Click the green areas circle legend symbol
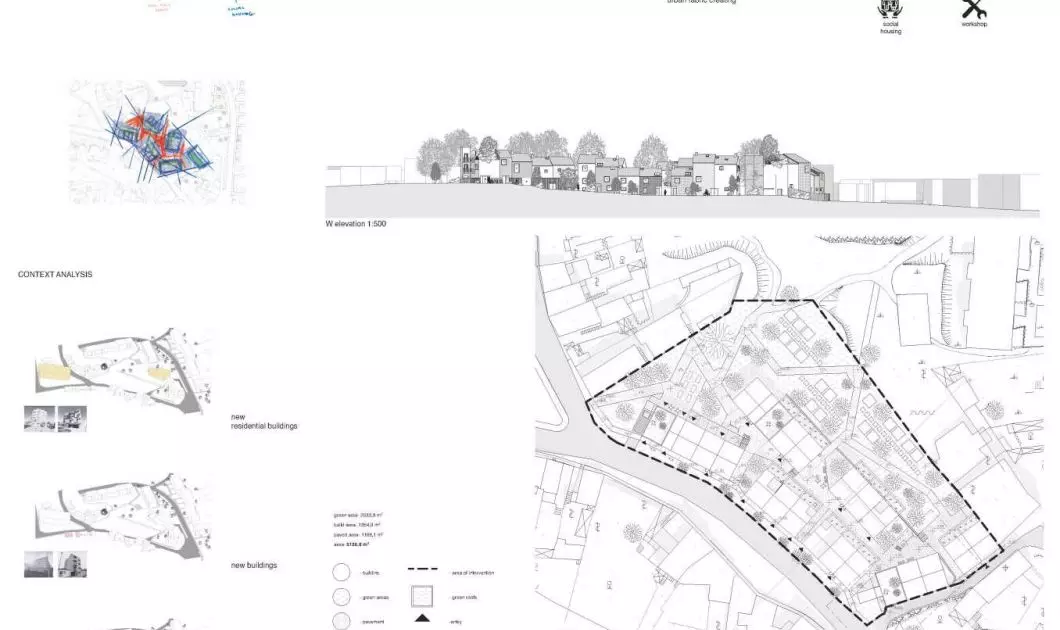Viewport: 1060px width, 630px height. 341,597
